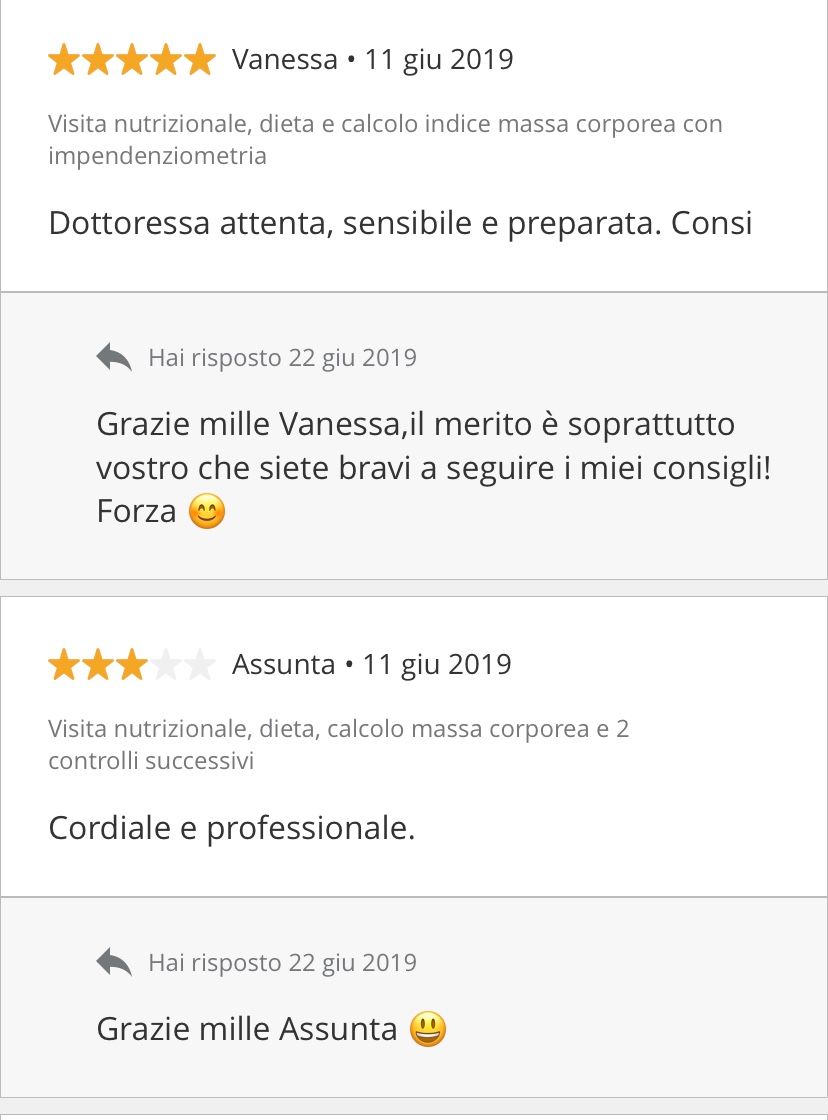This screenshot has height=1120, width=828.
Task: Open Vanessa's truncated review text
Action: [x=400, y=223]
